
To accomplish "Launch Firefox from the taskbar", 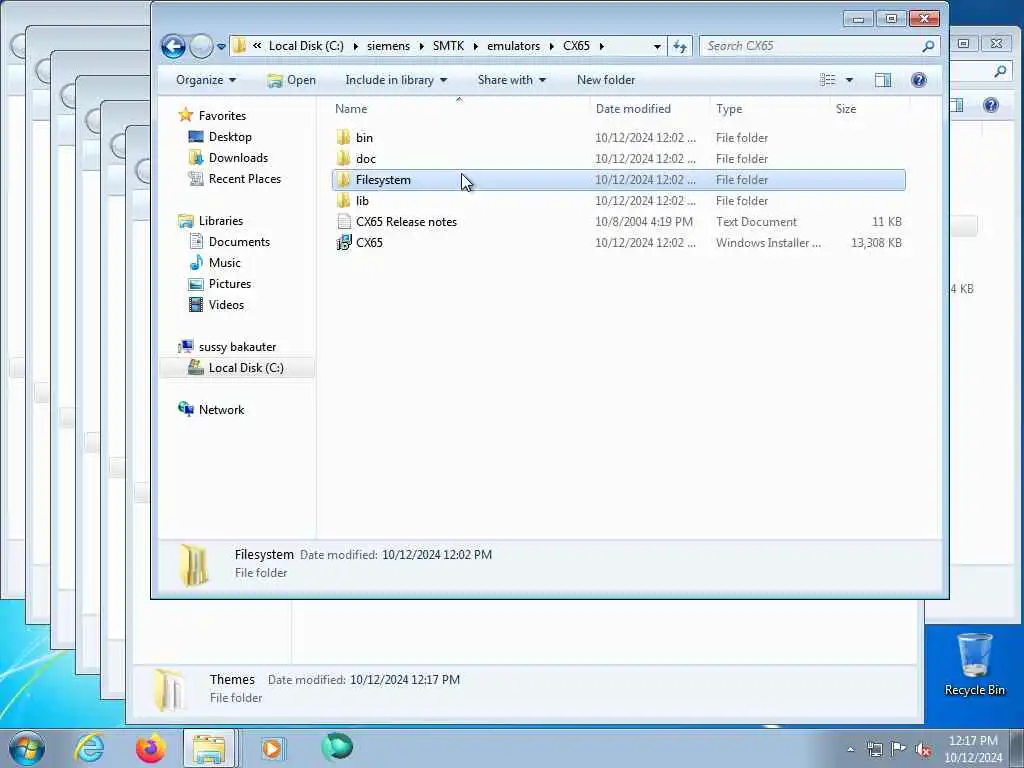I will tap(151, 748).
